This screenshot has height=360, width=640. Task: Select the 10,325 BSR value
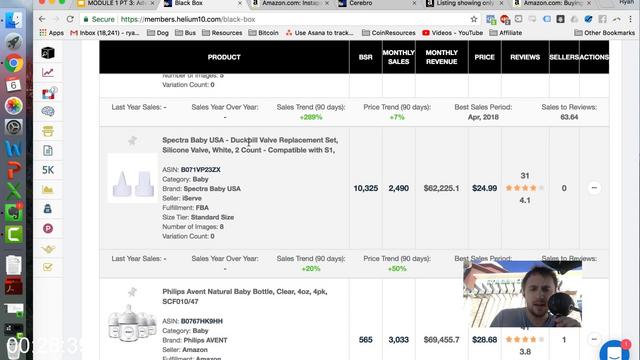(x=365, y=188)
